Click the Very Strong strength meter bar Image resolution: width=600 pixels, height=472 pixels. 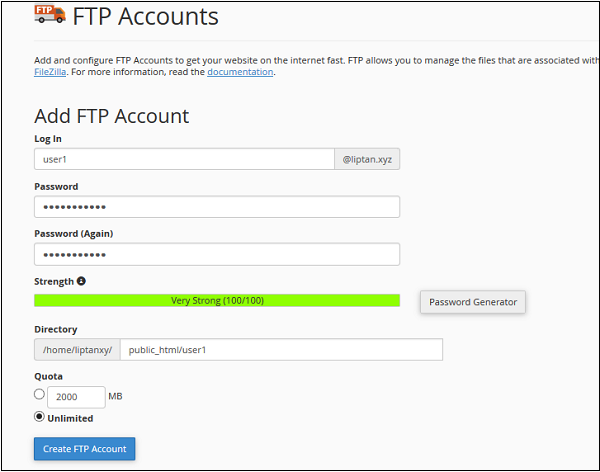tap(217, 300)
